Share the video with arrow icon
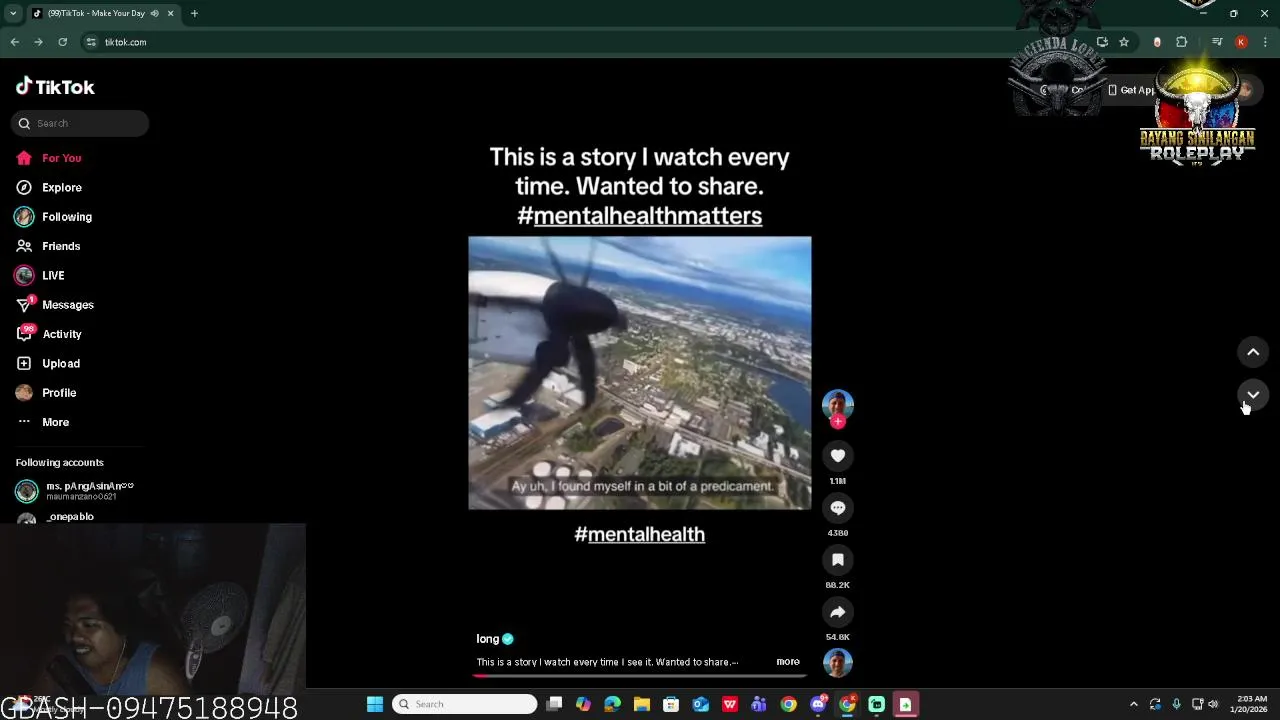Viewport: 1280px width, 720px height. point(838,612)
